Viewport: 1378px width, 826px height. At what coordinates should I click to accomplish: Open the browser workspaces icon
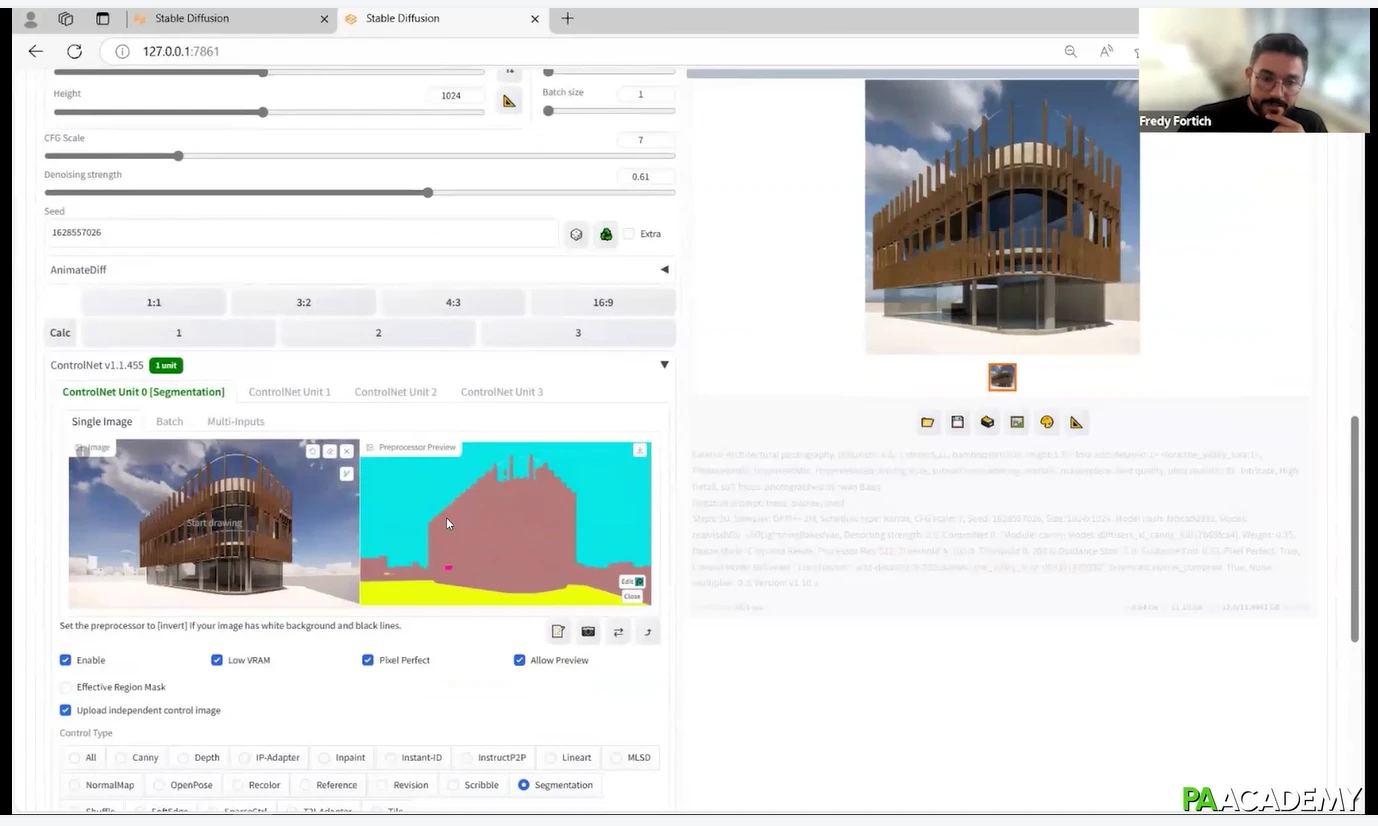click(x=66, y=19)
